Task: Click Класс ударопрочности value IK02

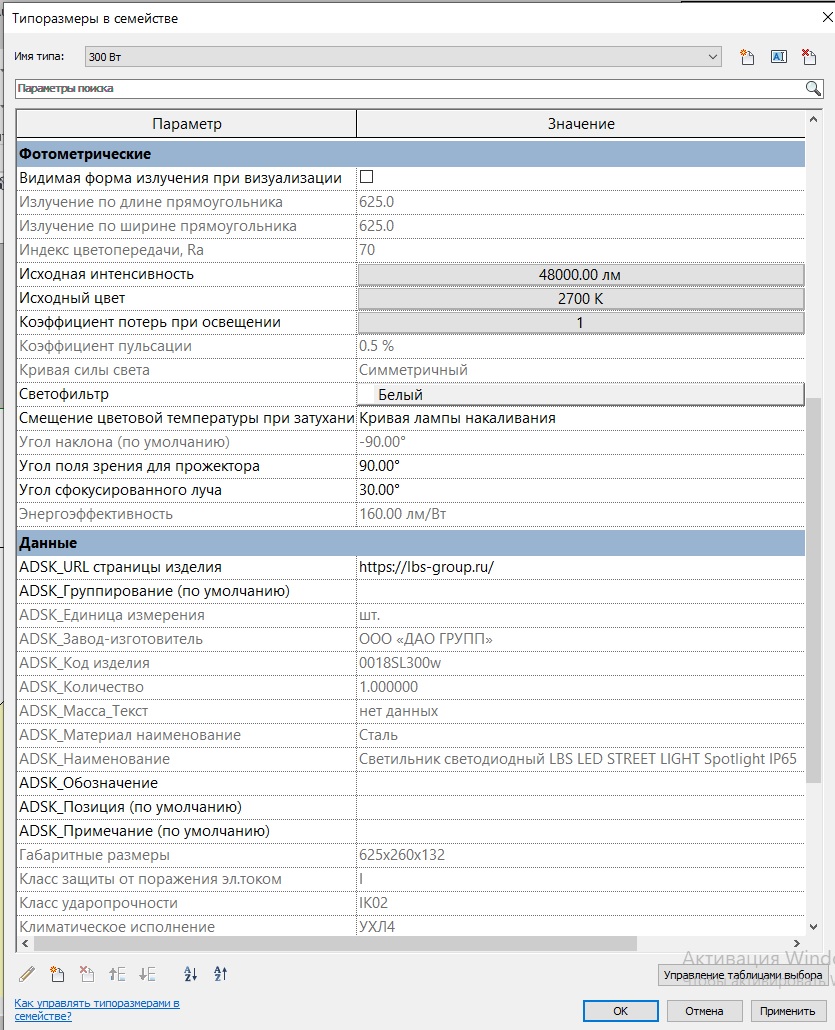Action: pos(373,903)
